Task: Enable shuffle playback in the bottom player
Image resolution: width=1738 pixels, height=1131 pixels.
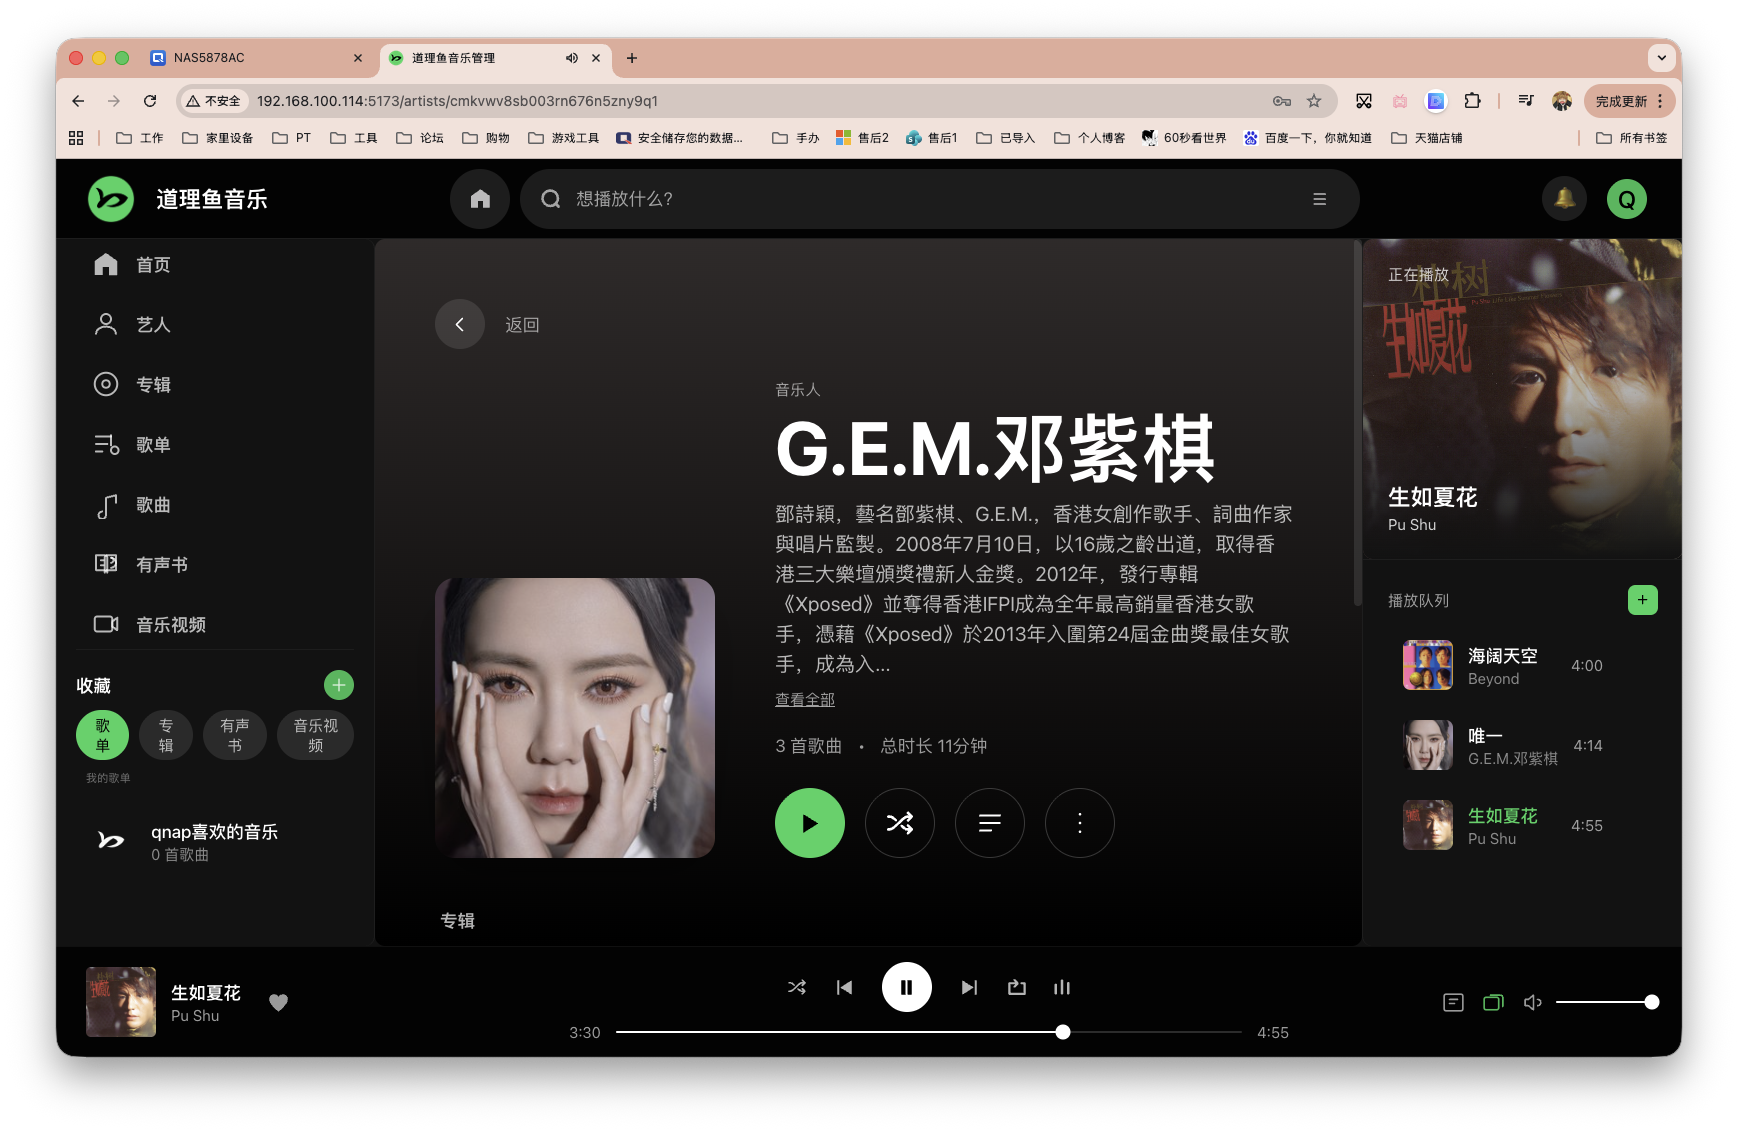Action: pyautogui.click(x=796, y=987)
